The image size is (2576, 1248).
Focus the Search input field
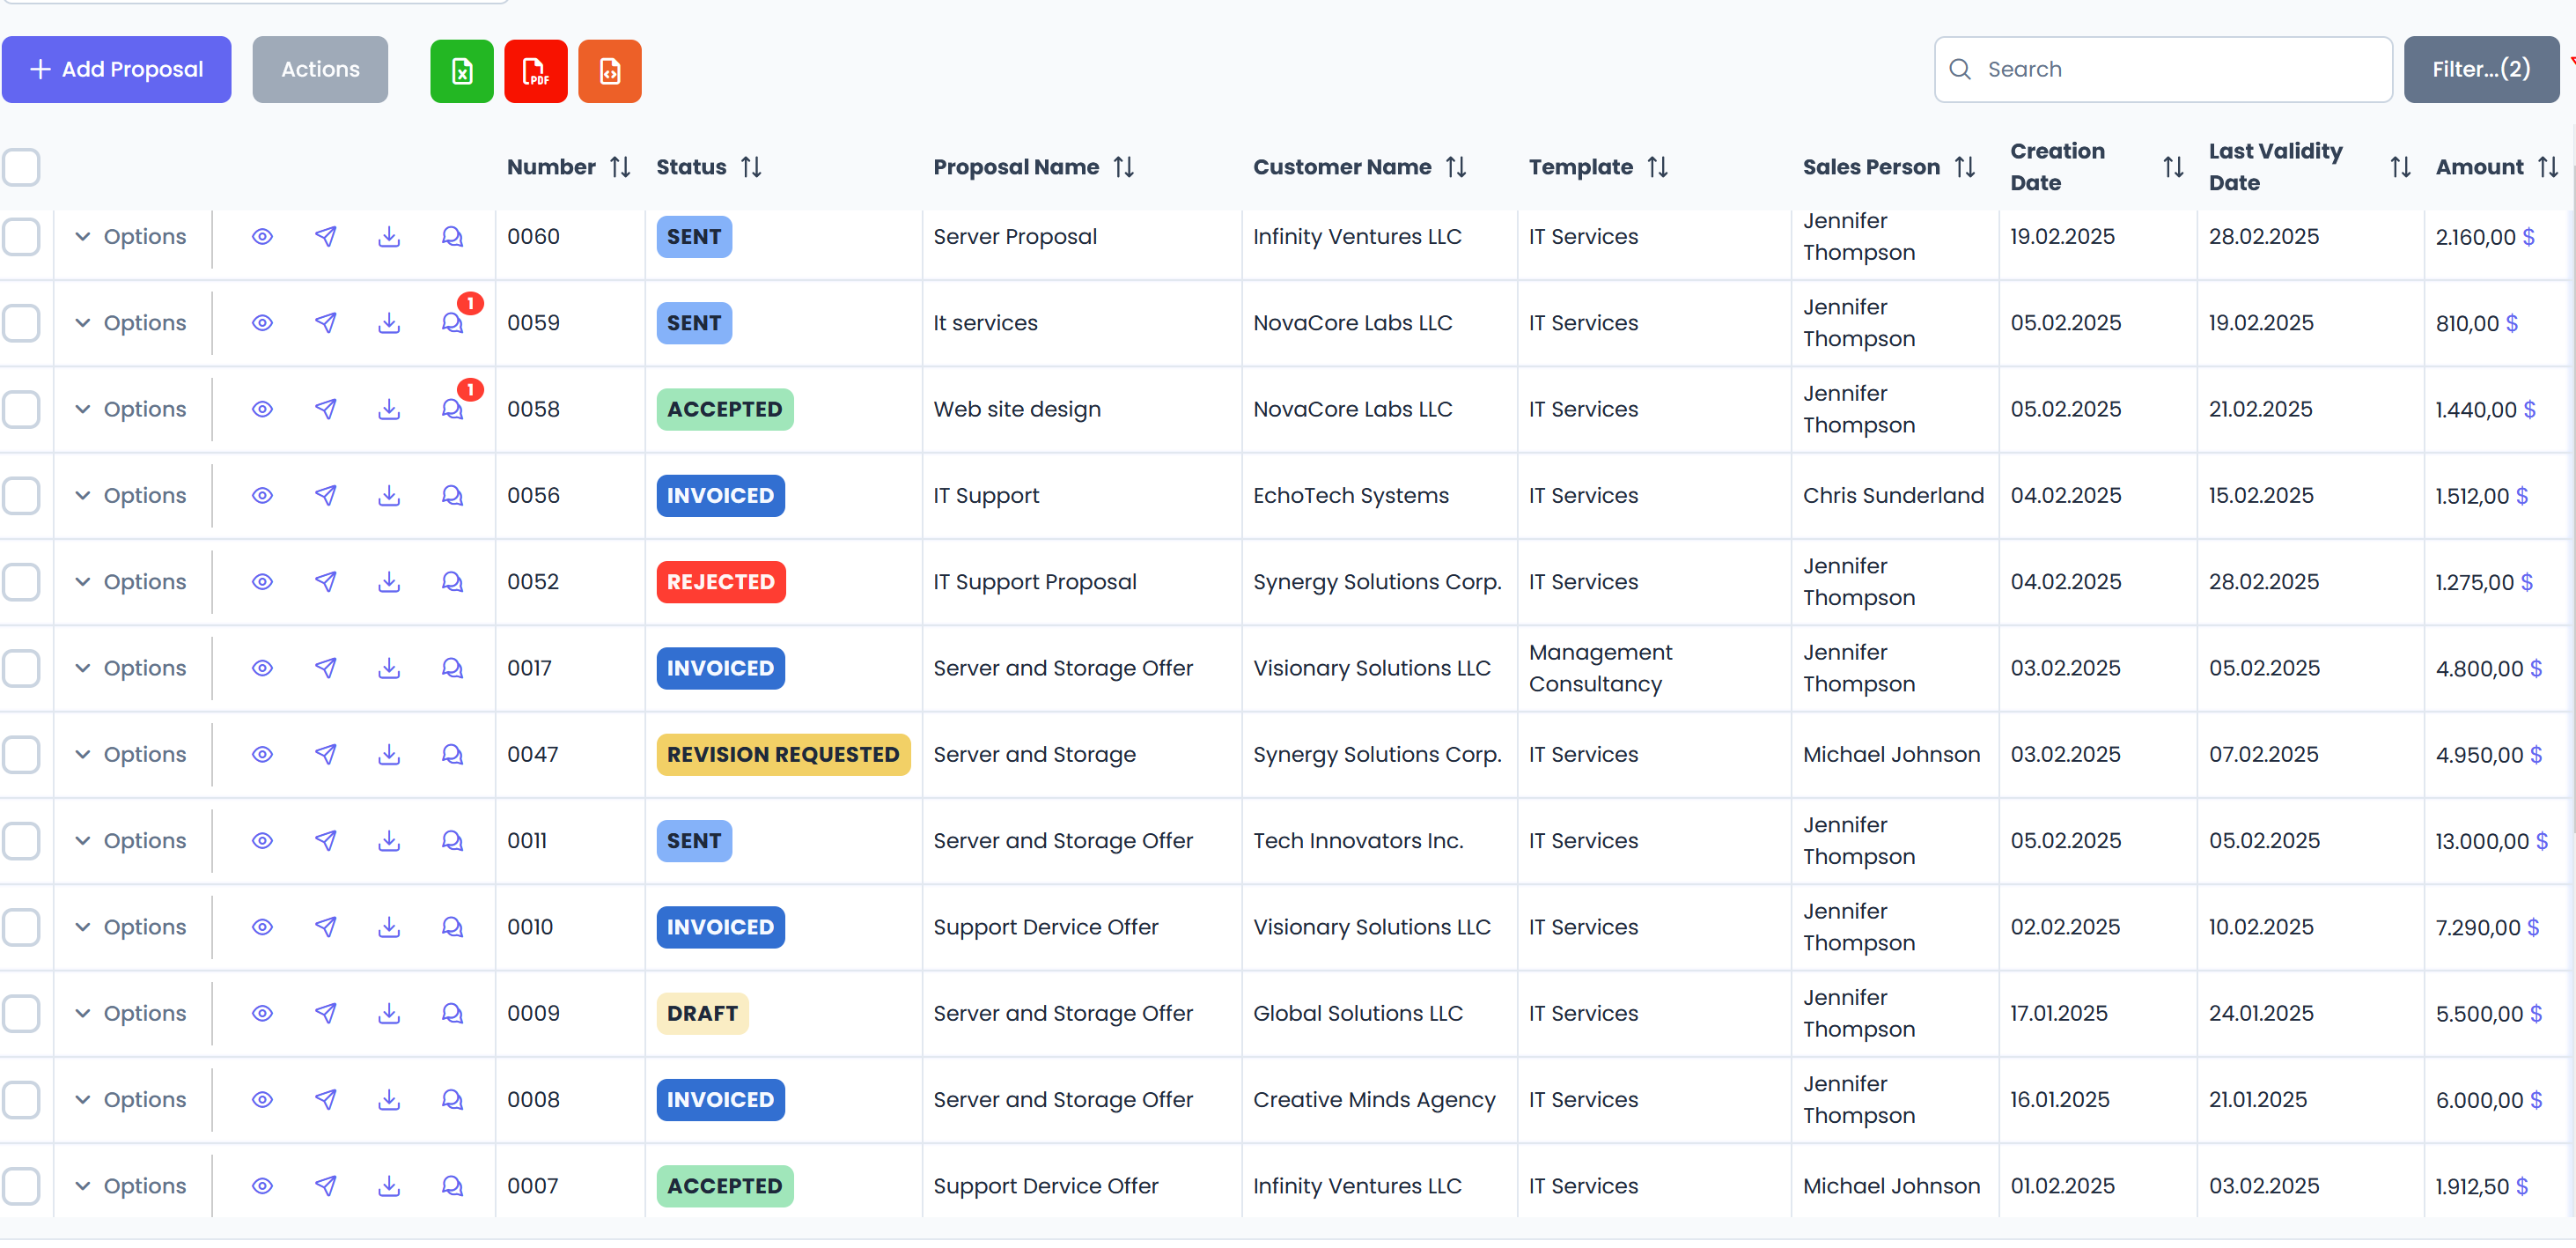click(2162, 70)
